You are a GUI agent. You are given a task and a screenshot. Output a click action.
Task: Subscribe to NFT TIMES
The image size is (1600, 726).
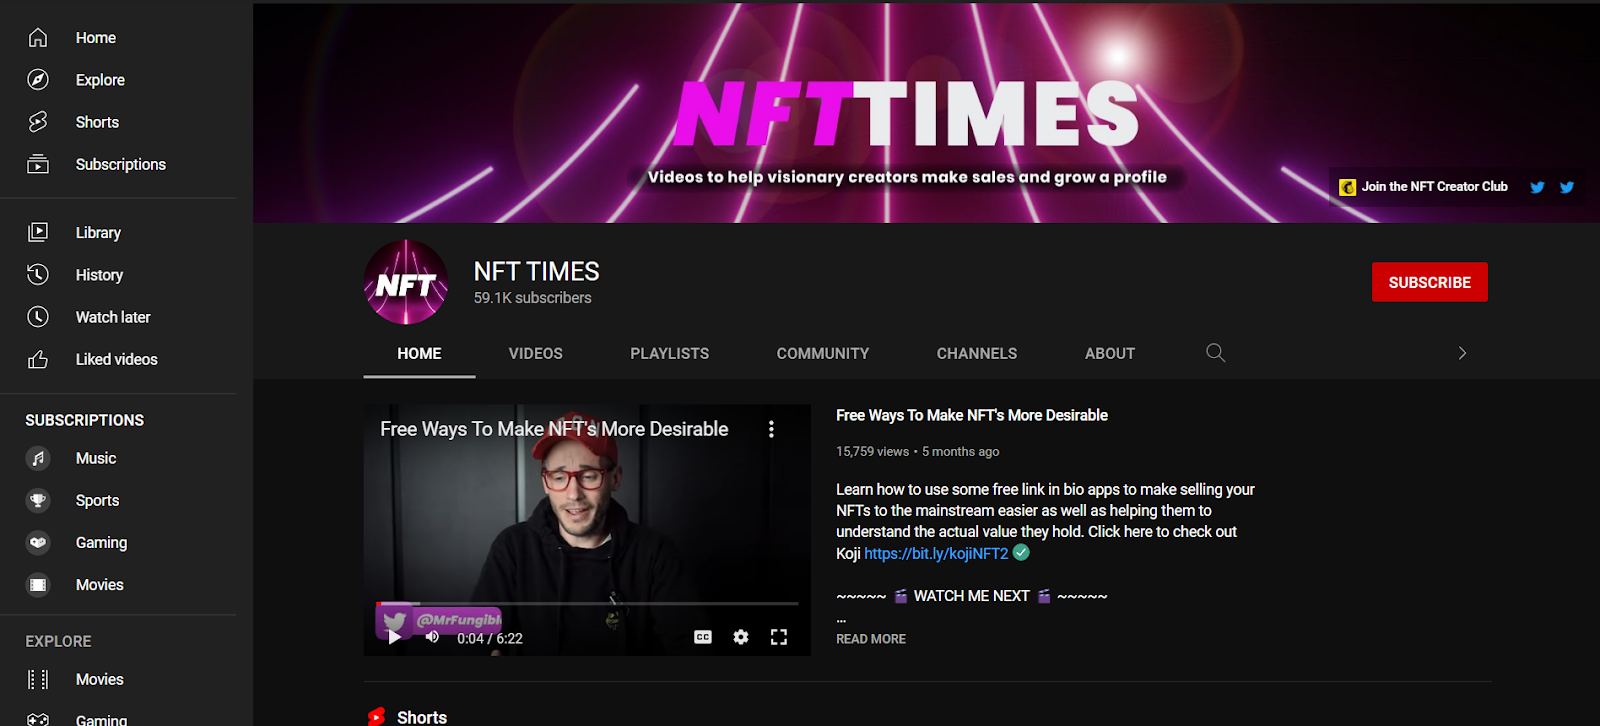coord(1429,282)
